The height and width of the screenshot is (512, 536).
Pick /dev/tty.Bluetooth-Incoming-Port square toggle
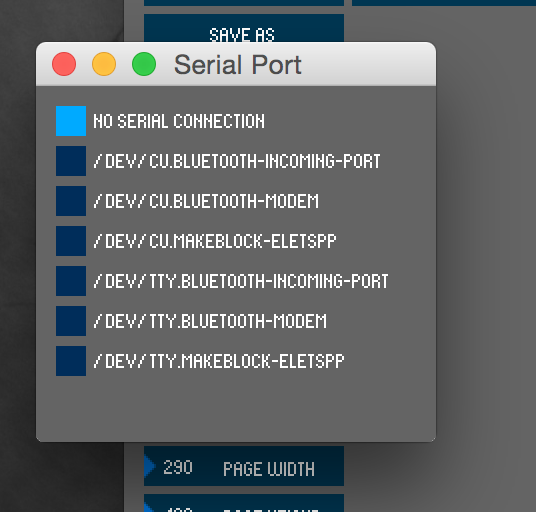tap(71, 281)
